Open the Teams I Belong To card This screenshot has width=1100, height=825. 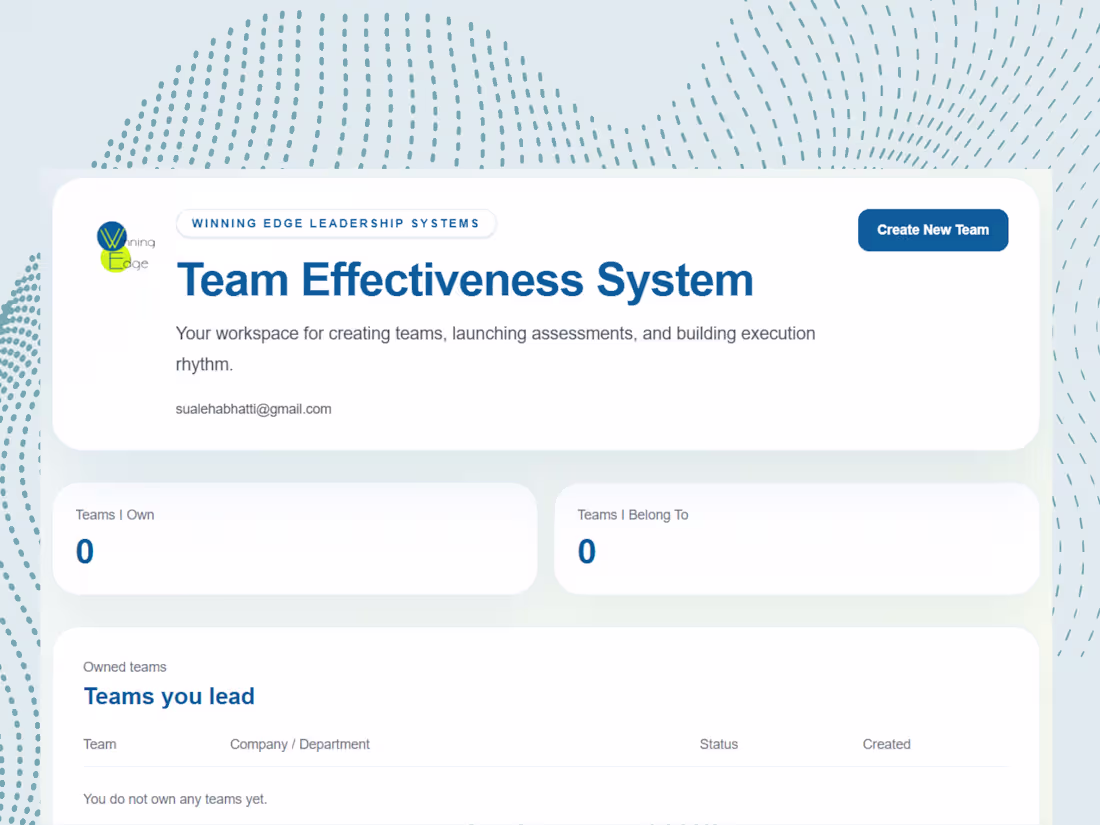[x=797, y=538]
